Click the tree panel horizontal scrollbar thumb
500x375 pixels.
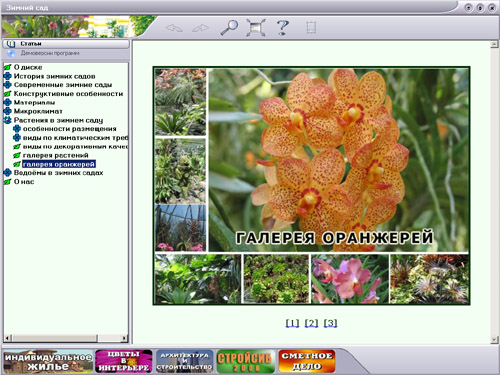(x=55, y=338)
